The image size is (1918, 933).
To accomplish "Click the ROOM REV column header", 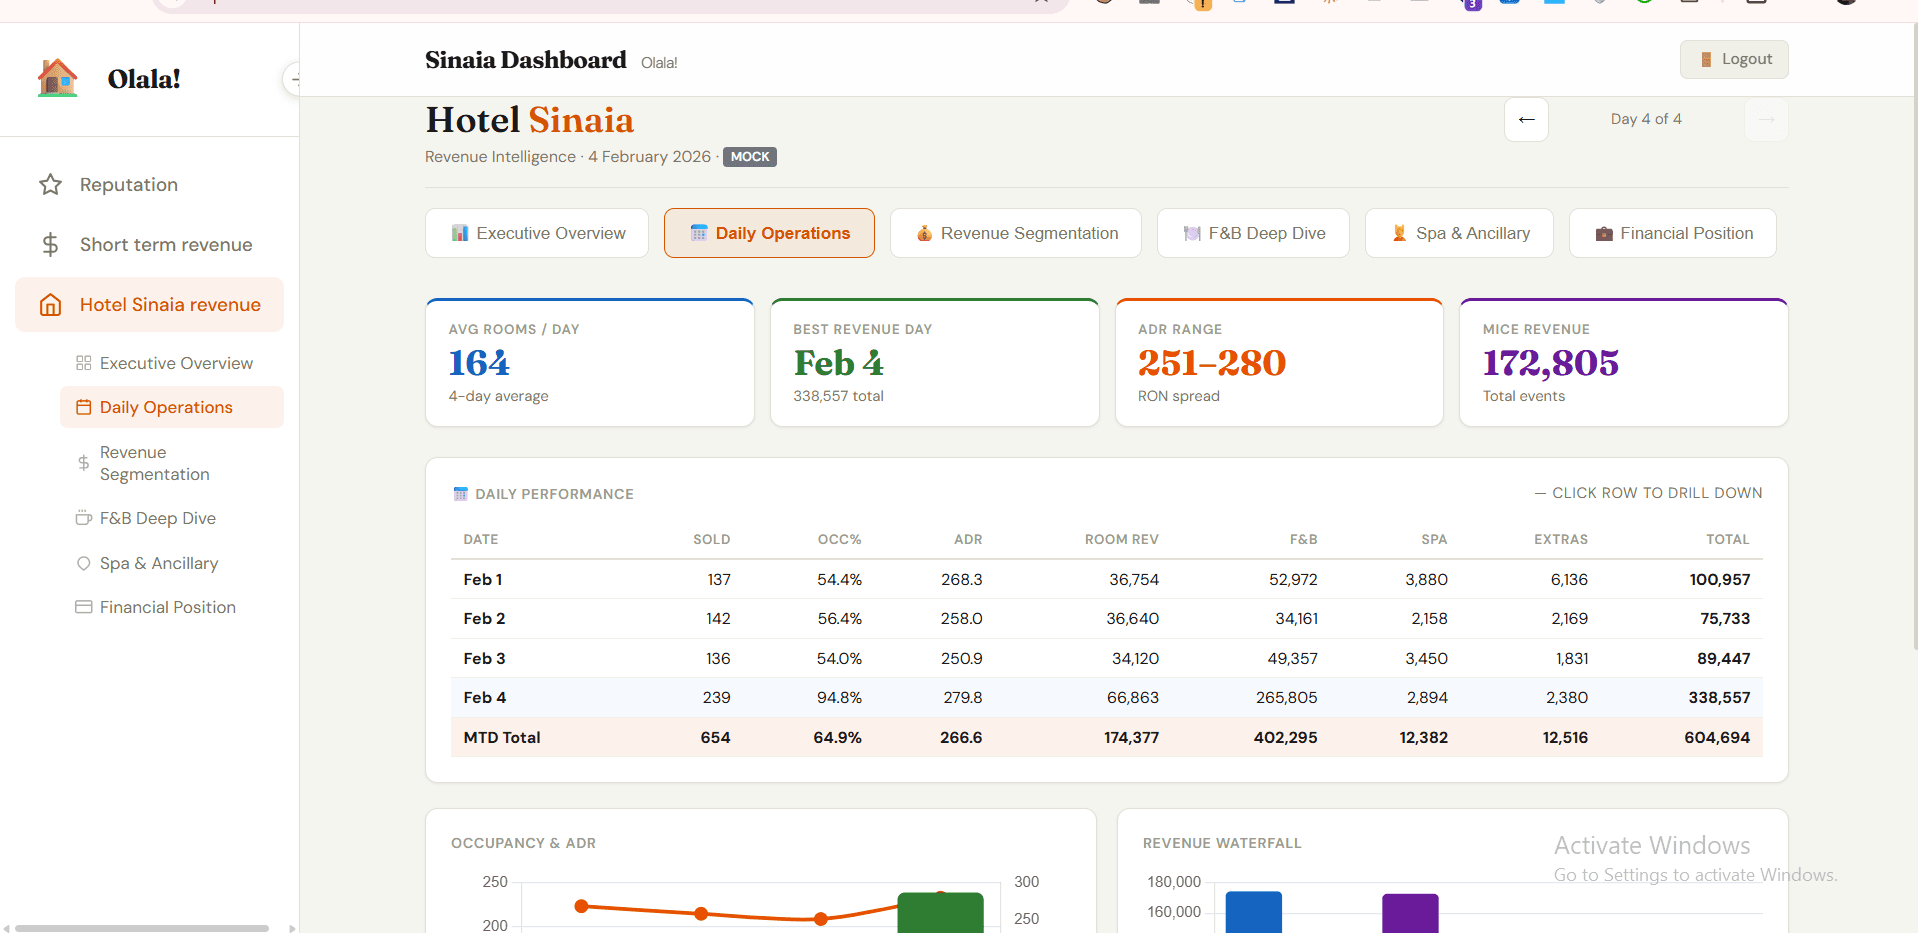I will (x=1122, y=539).
